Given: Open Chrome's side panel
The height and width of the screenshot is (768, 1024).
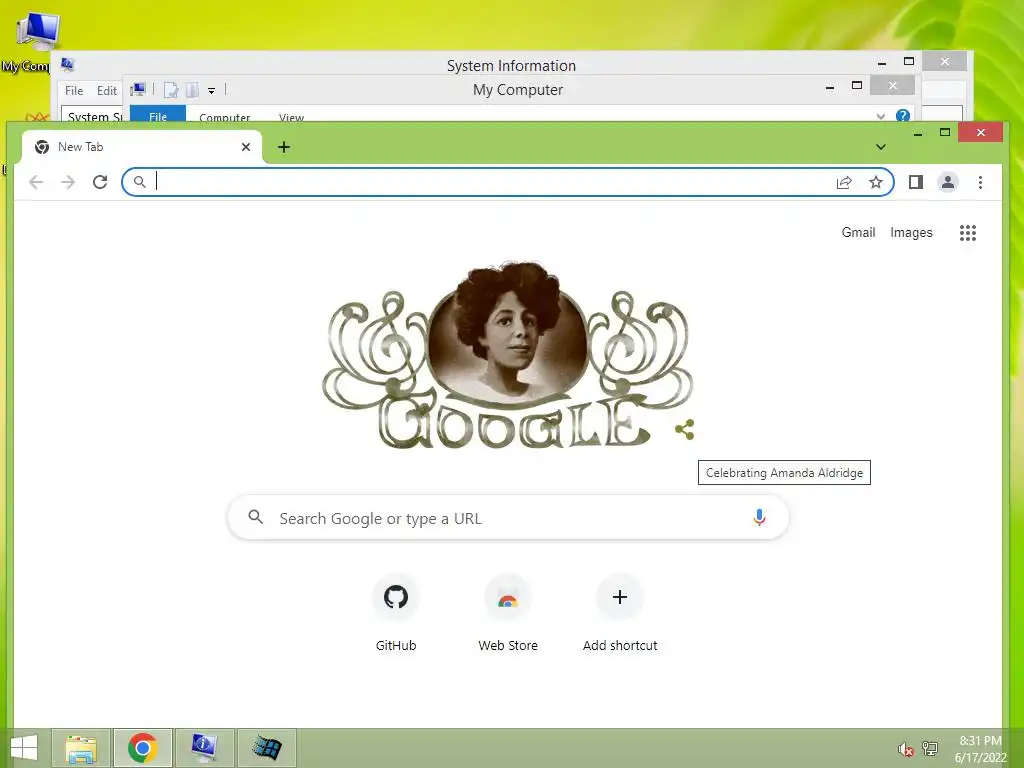Looking at the screenshot, I should 916,182.
